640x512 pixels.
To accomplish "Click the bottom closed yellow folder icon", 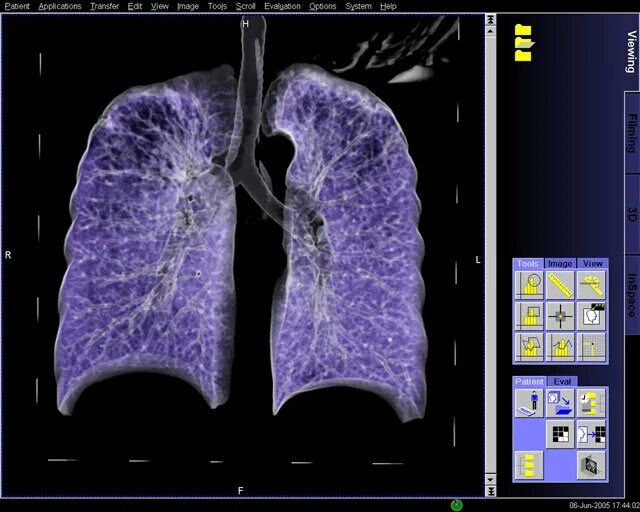I will 523,55.
